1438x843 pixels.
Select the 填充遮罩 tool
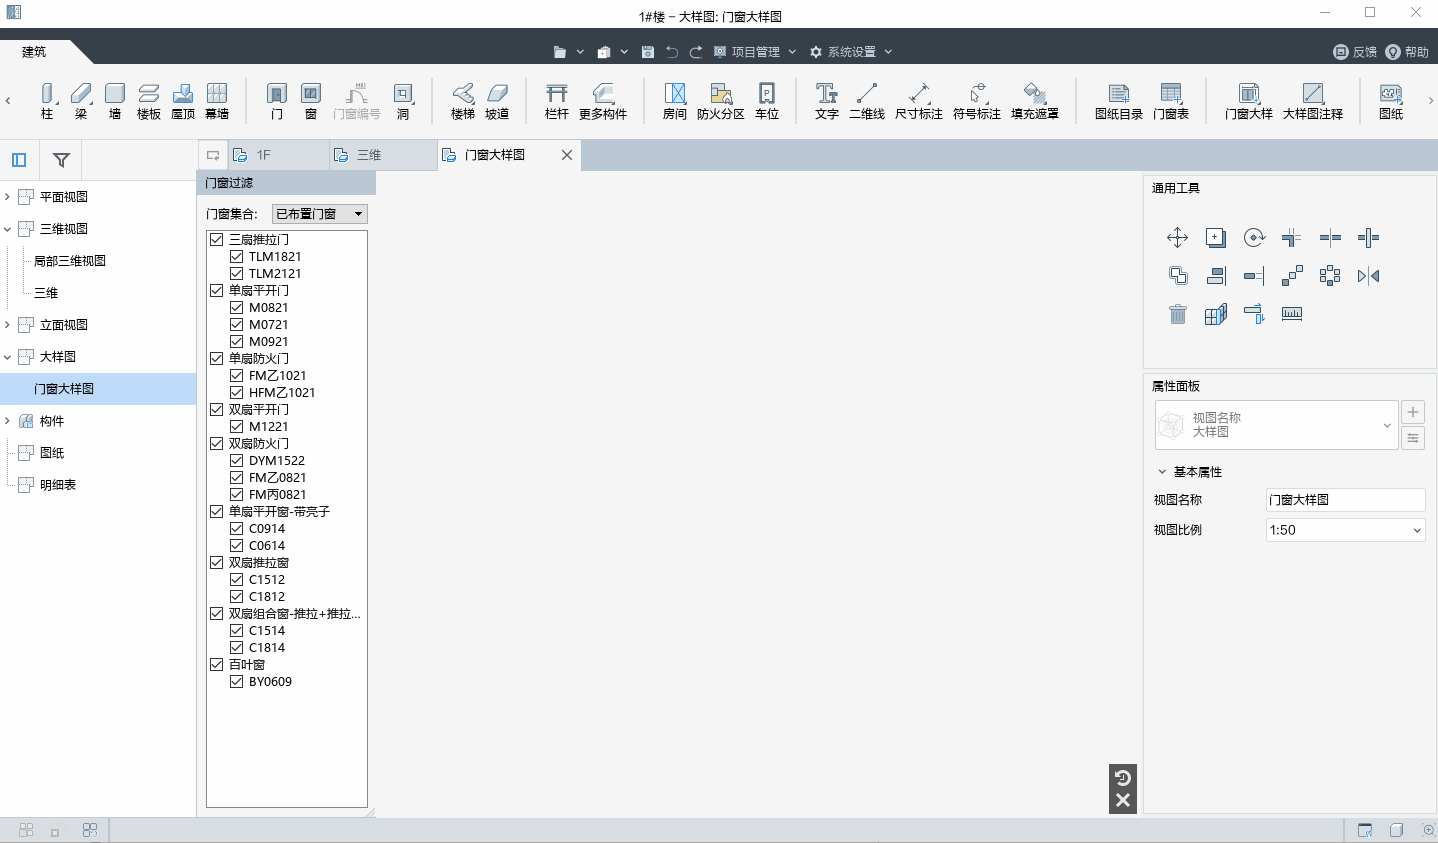(x=1035, y=101)
